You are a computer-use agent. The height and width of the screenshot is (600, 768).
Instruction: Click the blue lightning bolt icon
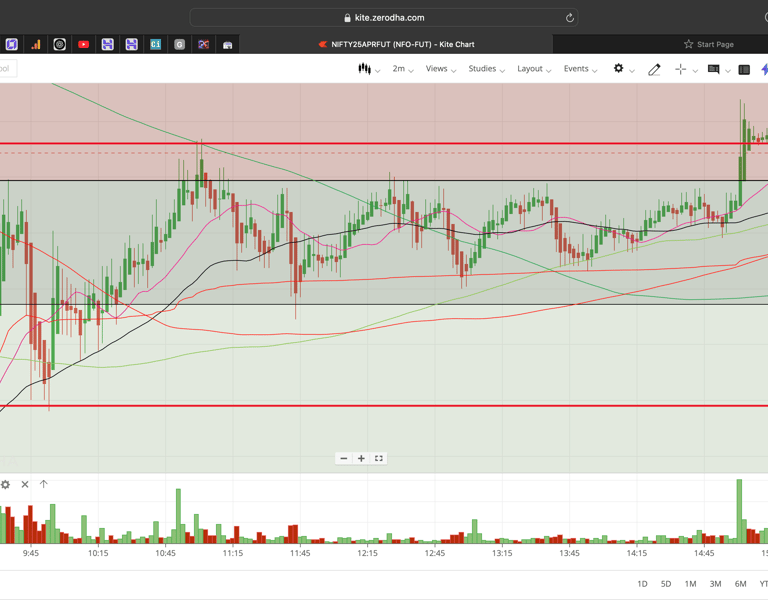765,70
